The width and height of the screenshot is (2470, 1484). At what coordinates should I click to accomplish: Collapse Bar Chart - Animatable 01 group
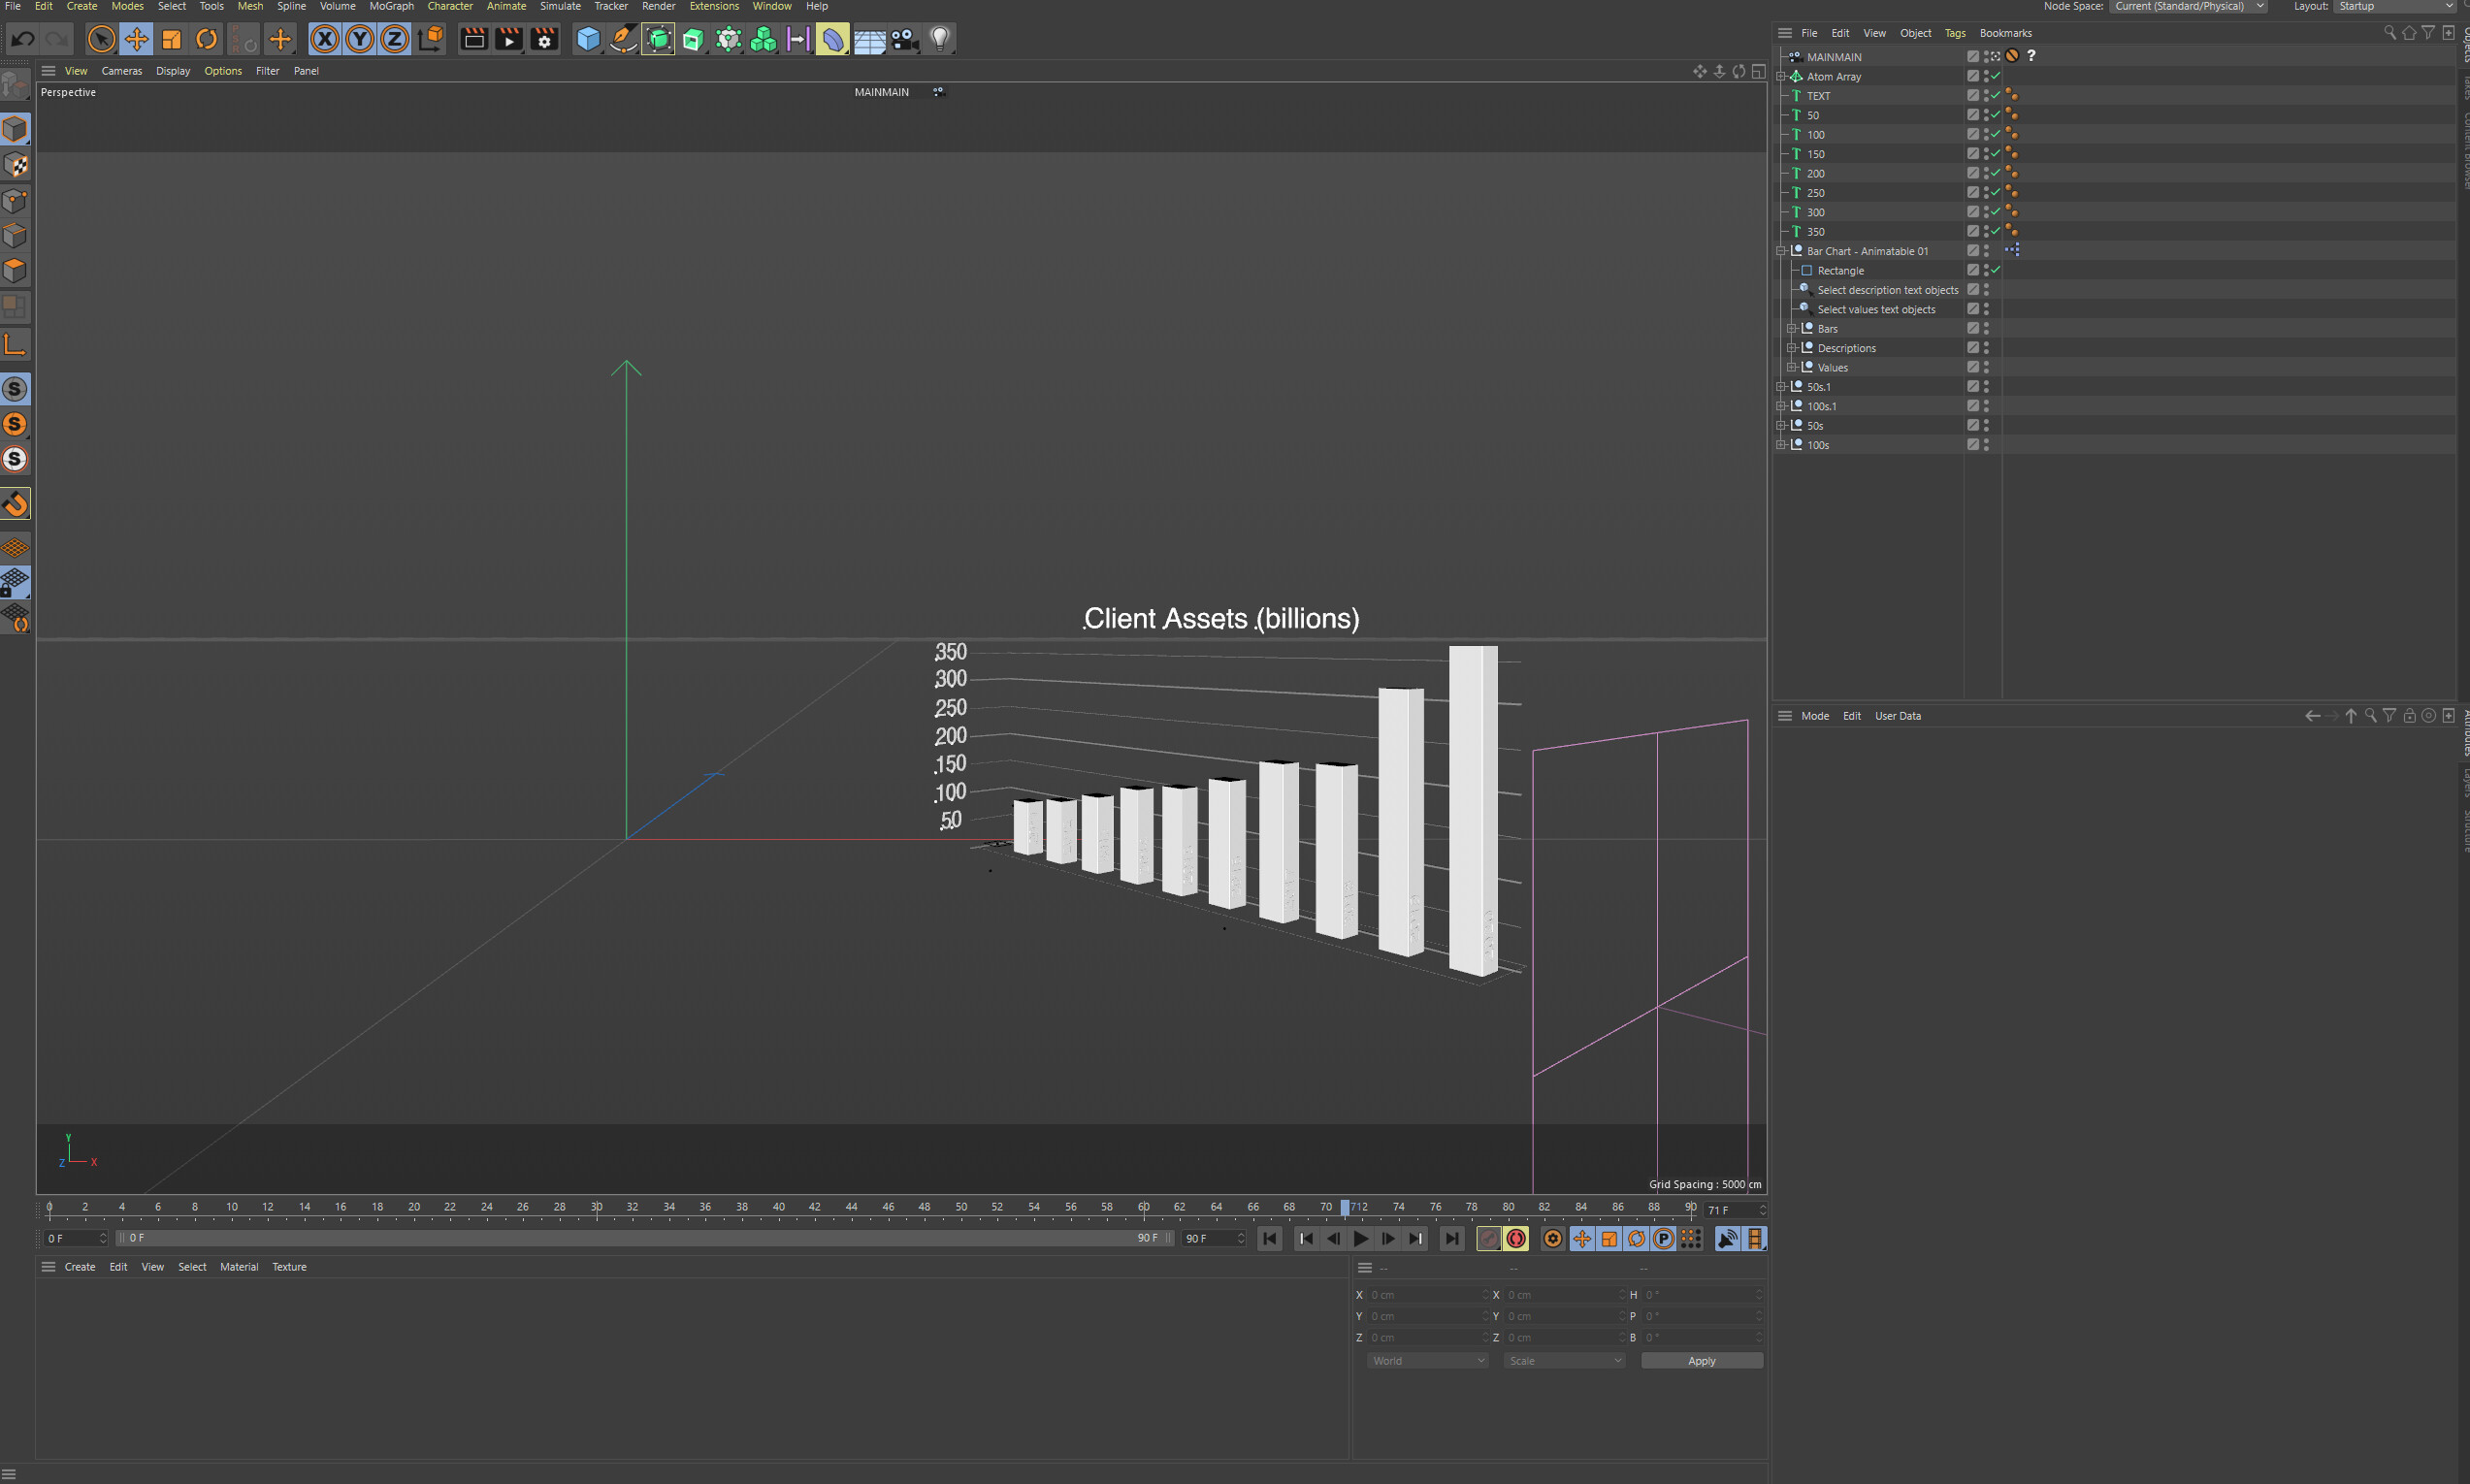1781,252
